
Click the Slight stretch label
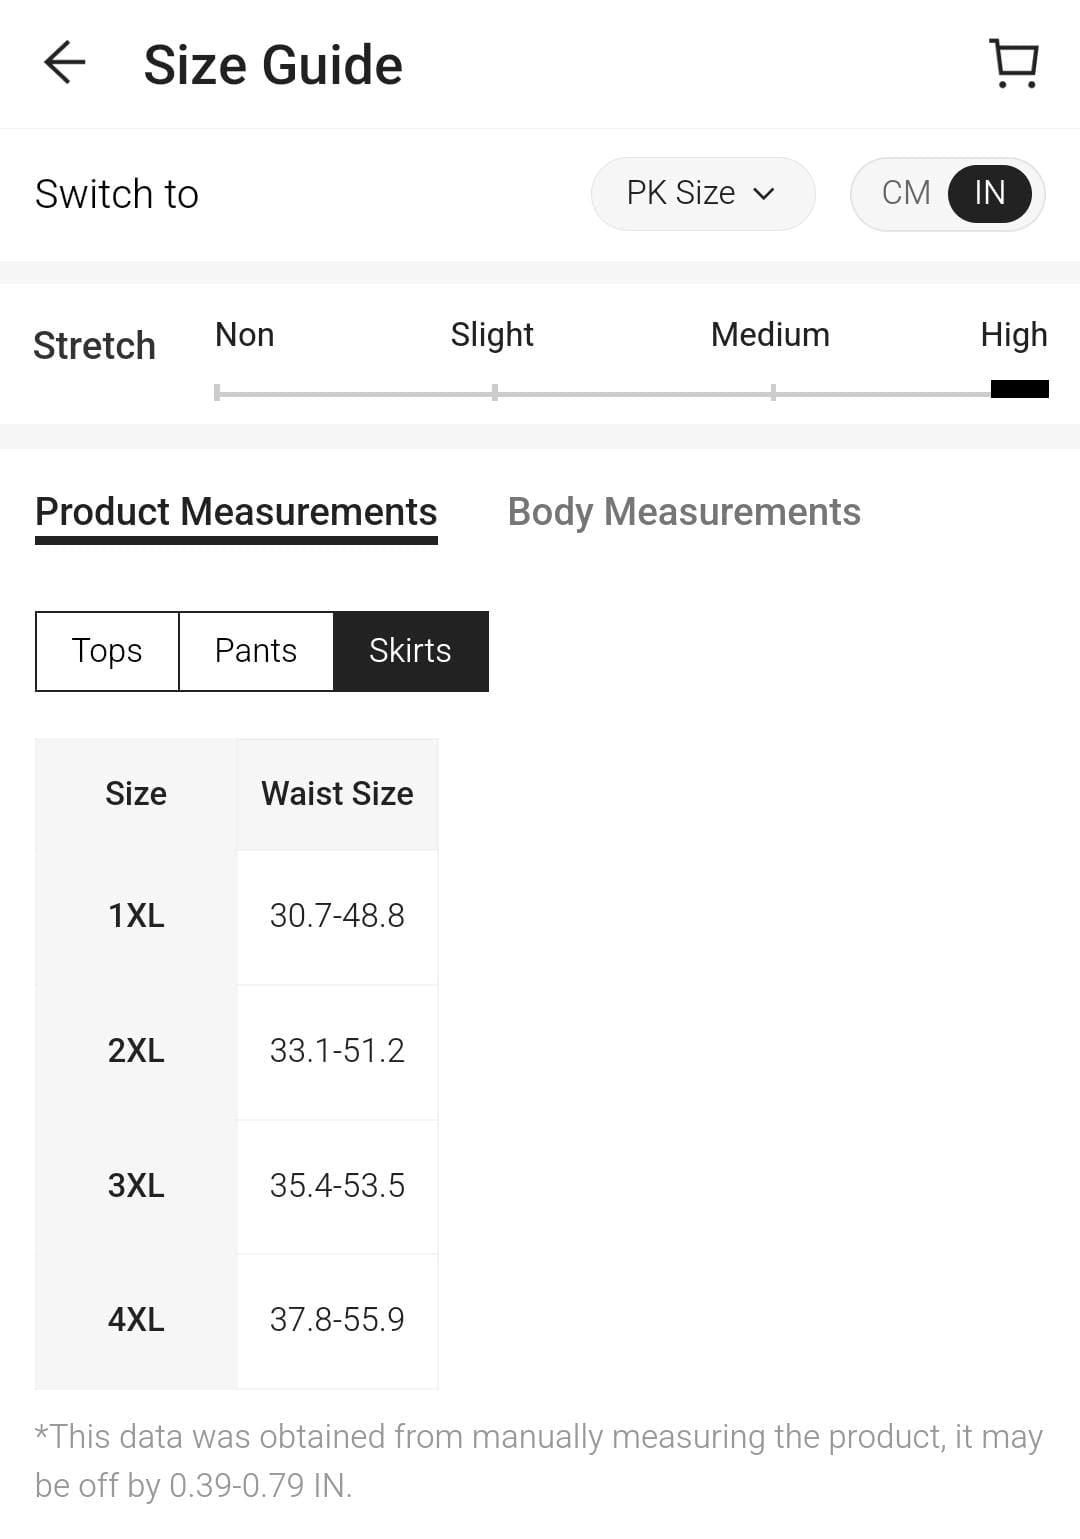[492, 335]
